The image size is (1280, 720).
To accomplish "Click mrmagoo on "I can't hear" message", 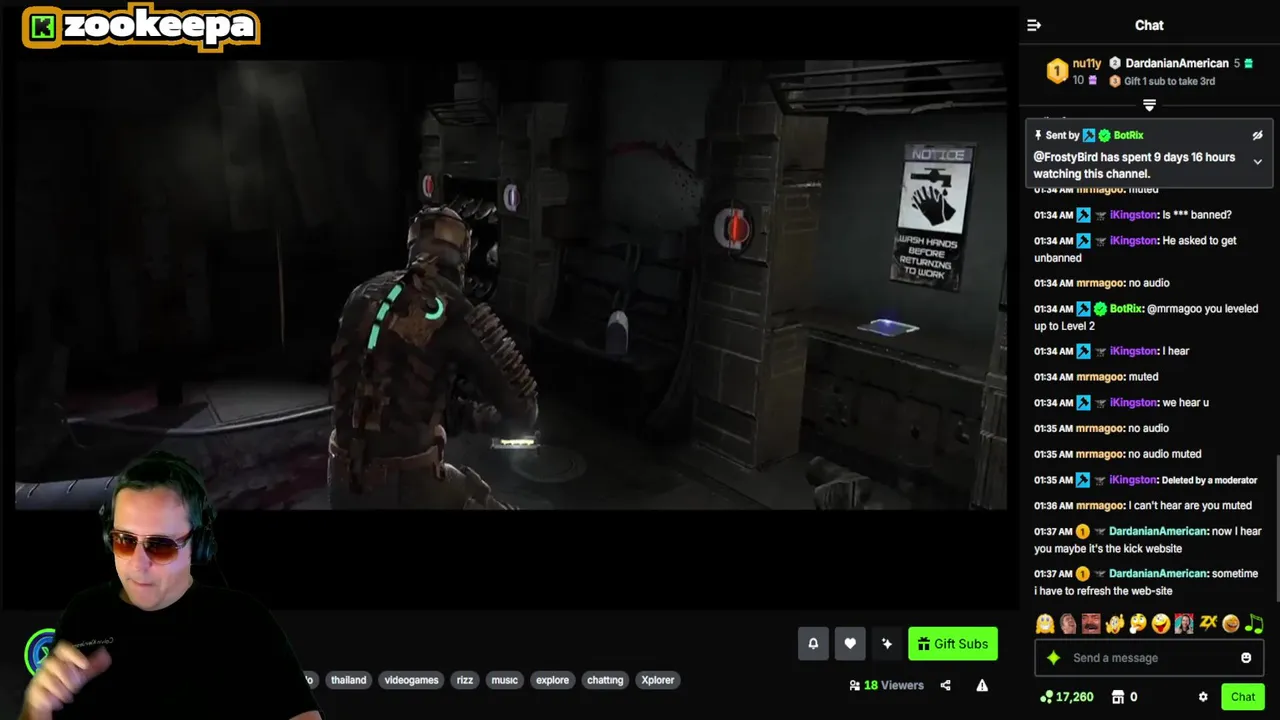I will 1100,506.
